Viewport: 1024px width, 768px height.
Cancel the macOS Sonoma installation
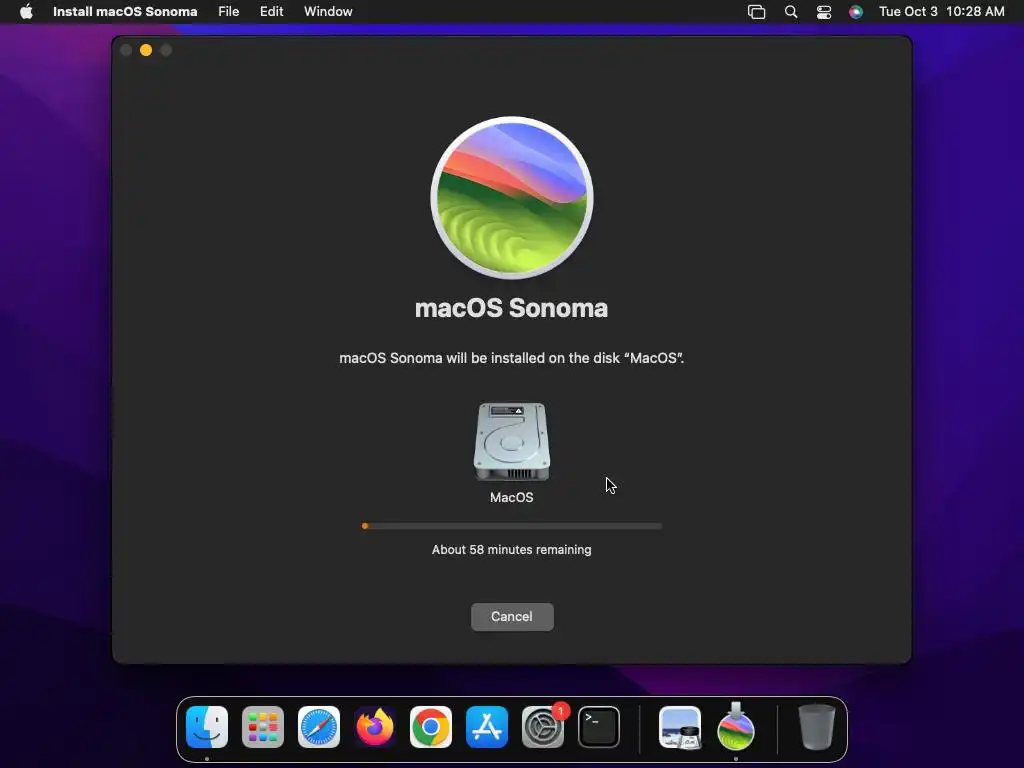click(512, 616)
